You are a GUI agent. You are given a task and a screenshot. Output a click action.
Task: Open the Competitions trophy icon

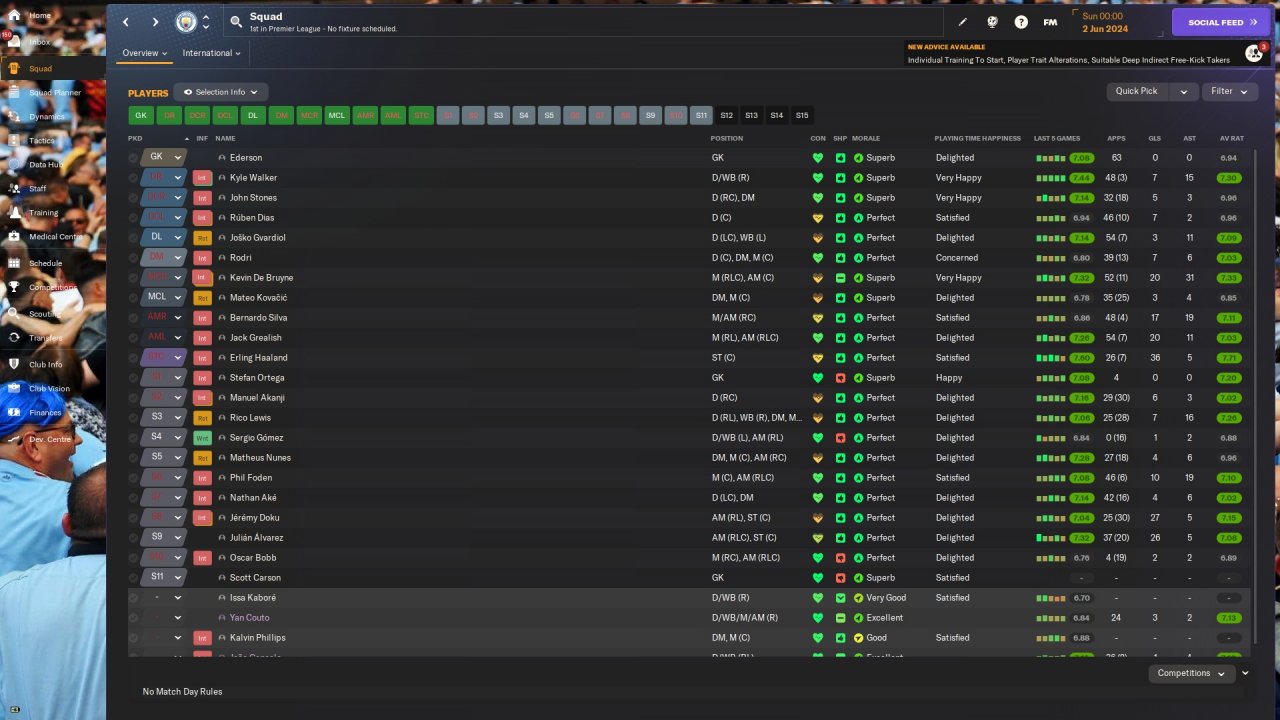pos(14,287)
